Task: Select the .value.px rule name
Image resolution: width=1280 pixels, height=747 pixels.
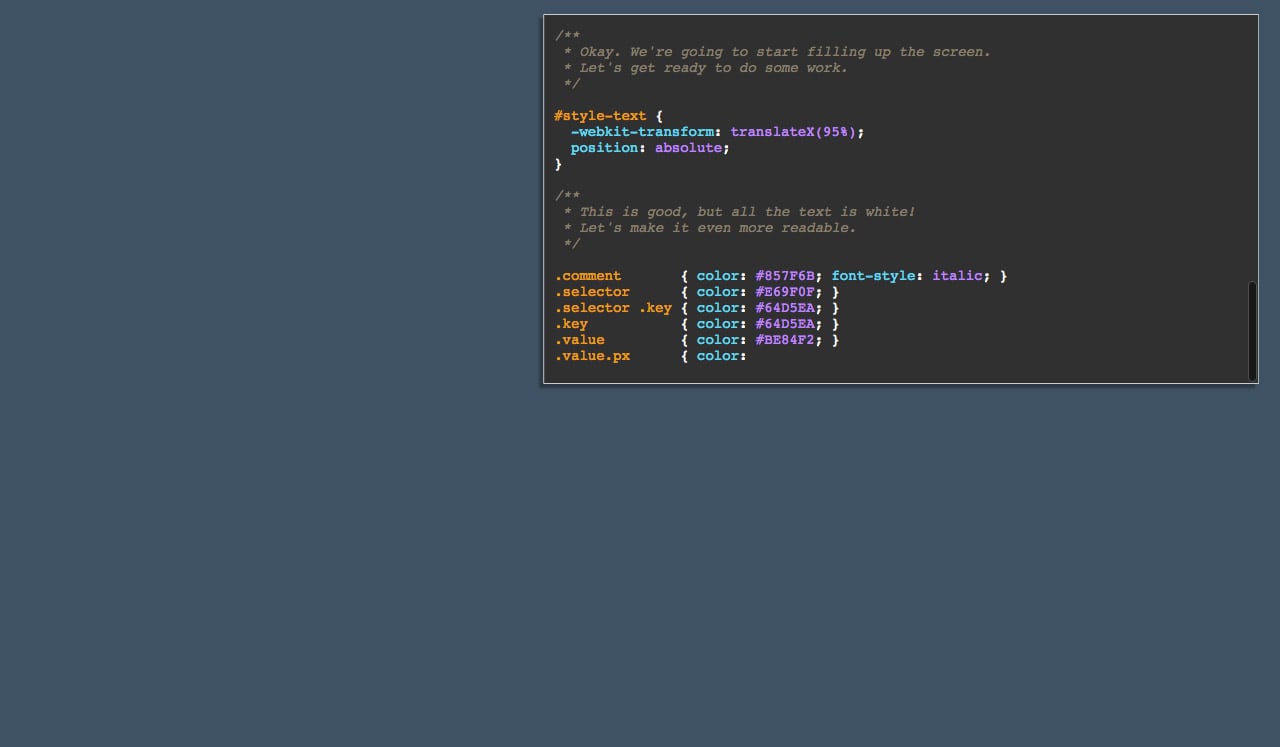Action: point(592,355)
